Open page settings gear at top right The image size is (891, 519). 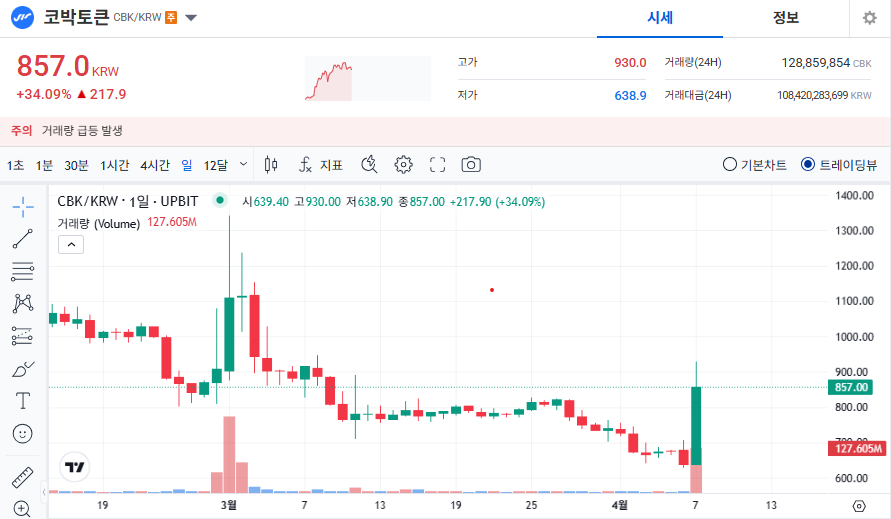(869, 18)
